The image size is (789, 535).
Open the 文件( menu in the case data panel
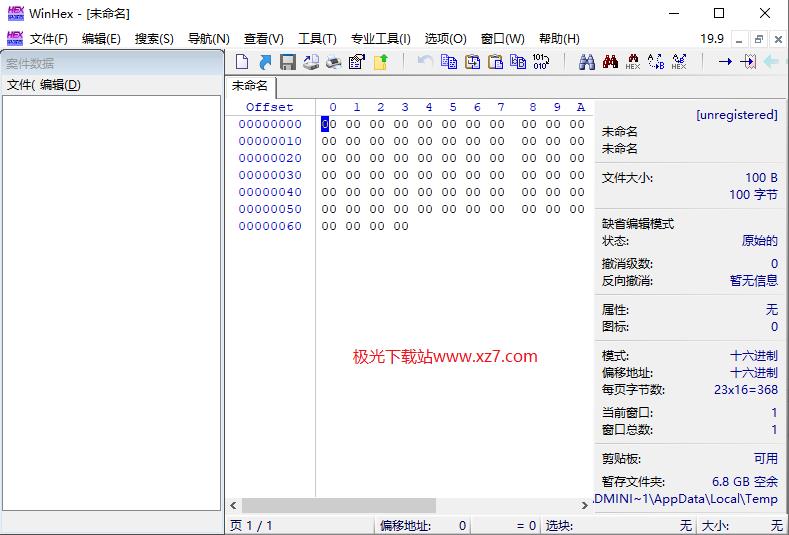click(x=21, y=85)
